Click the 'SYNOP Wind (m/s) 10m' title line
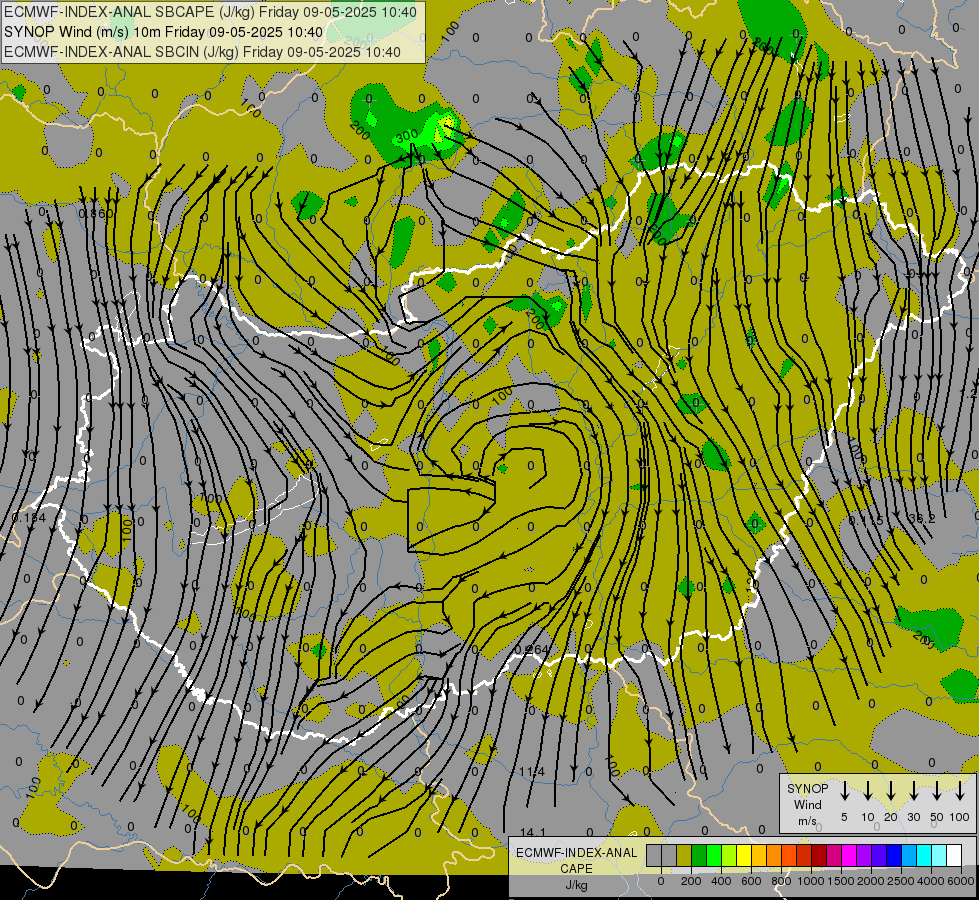Image resolution: width=979 pixels, height=900 pixels. pyautogui.click(x=164, y=32)
